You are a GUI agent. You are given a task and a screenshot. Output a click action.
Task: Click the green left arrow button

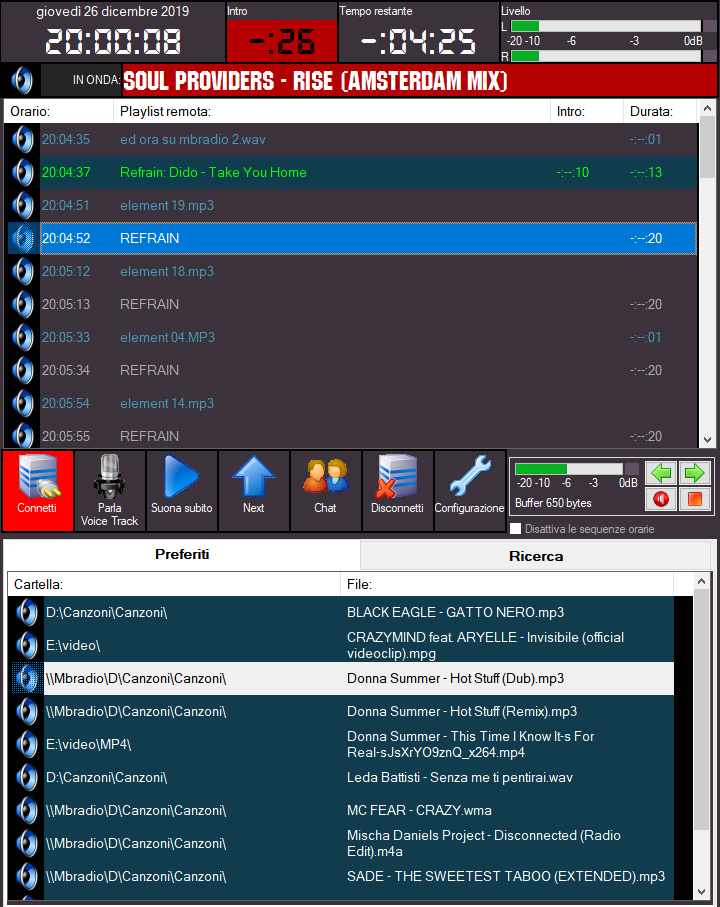pyautogui.click(x=661, y=473)
